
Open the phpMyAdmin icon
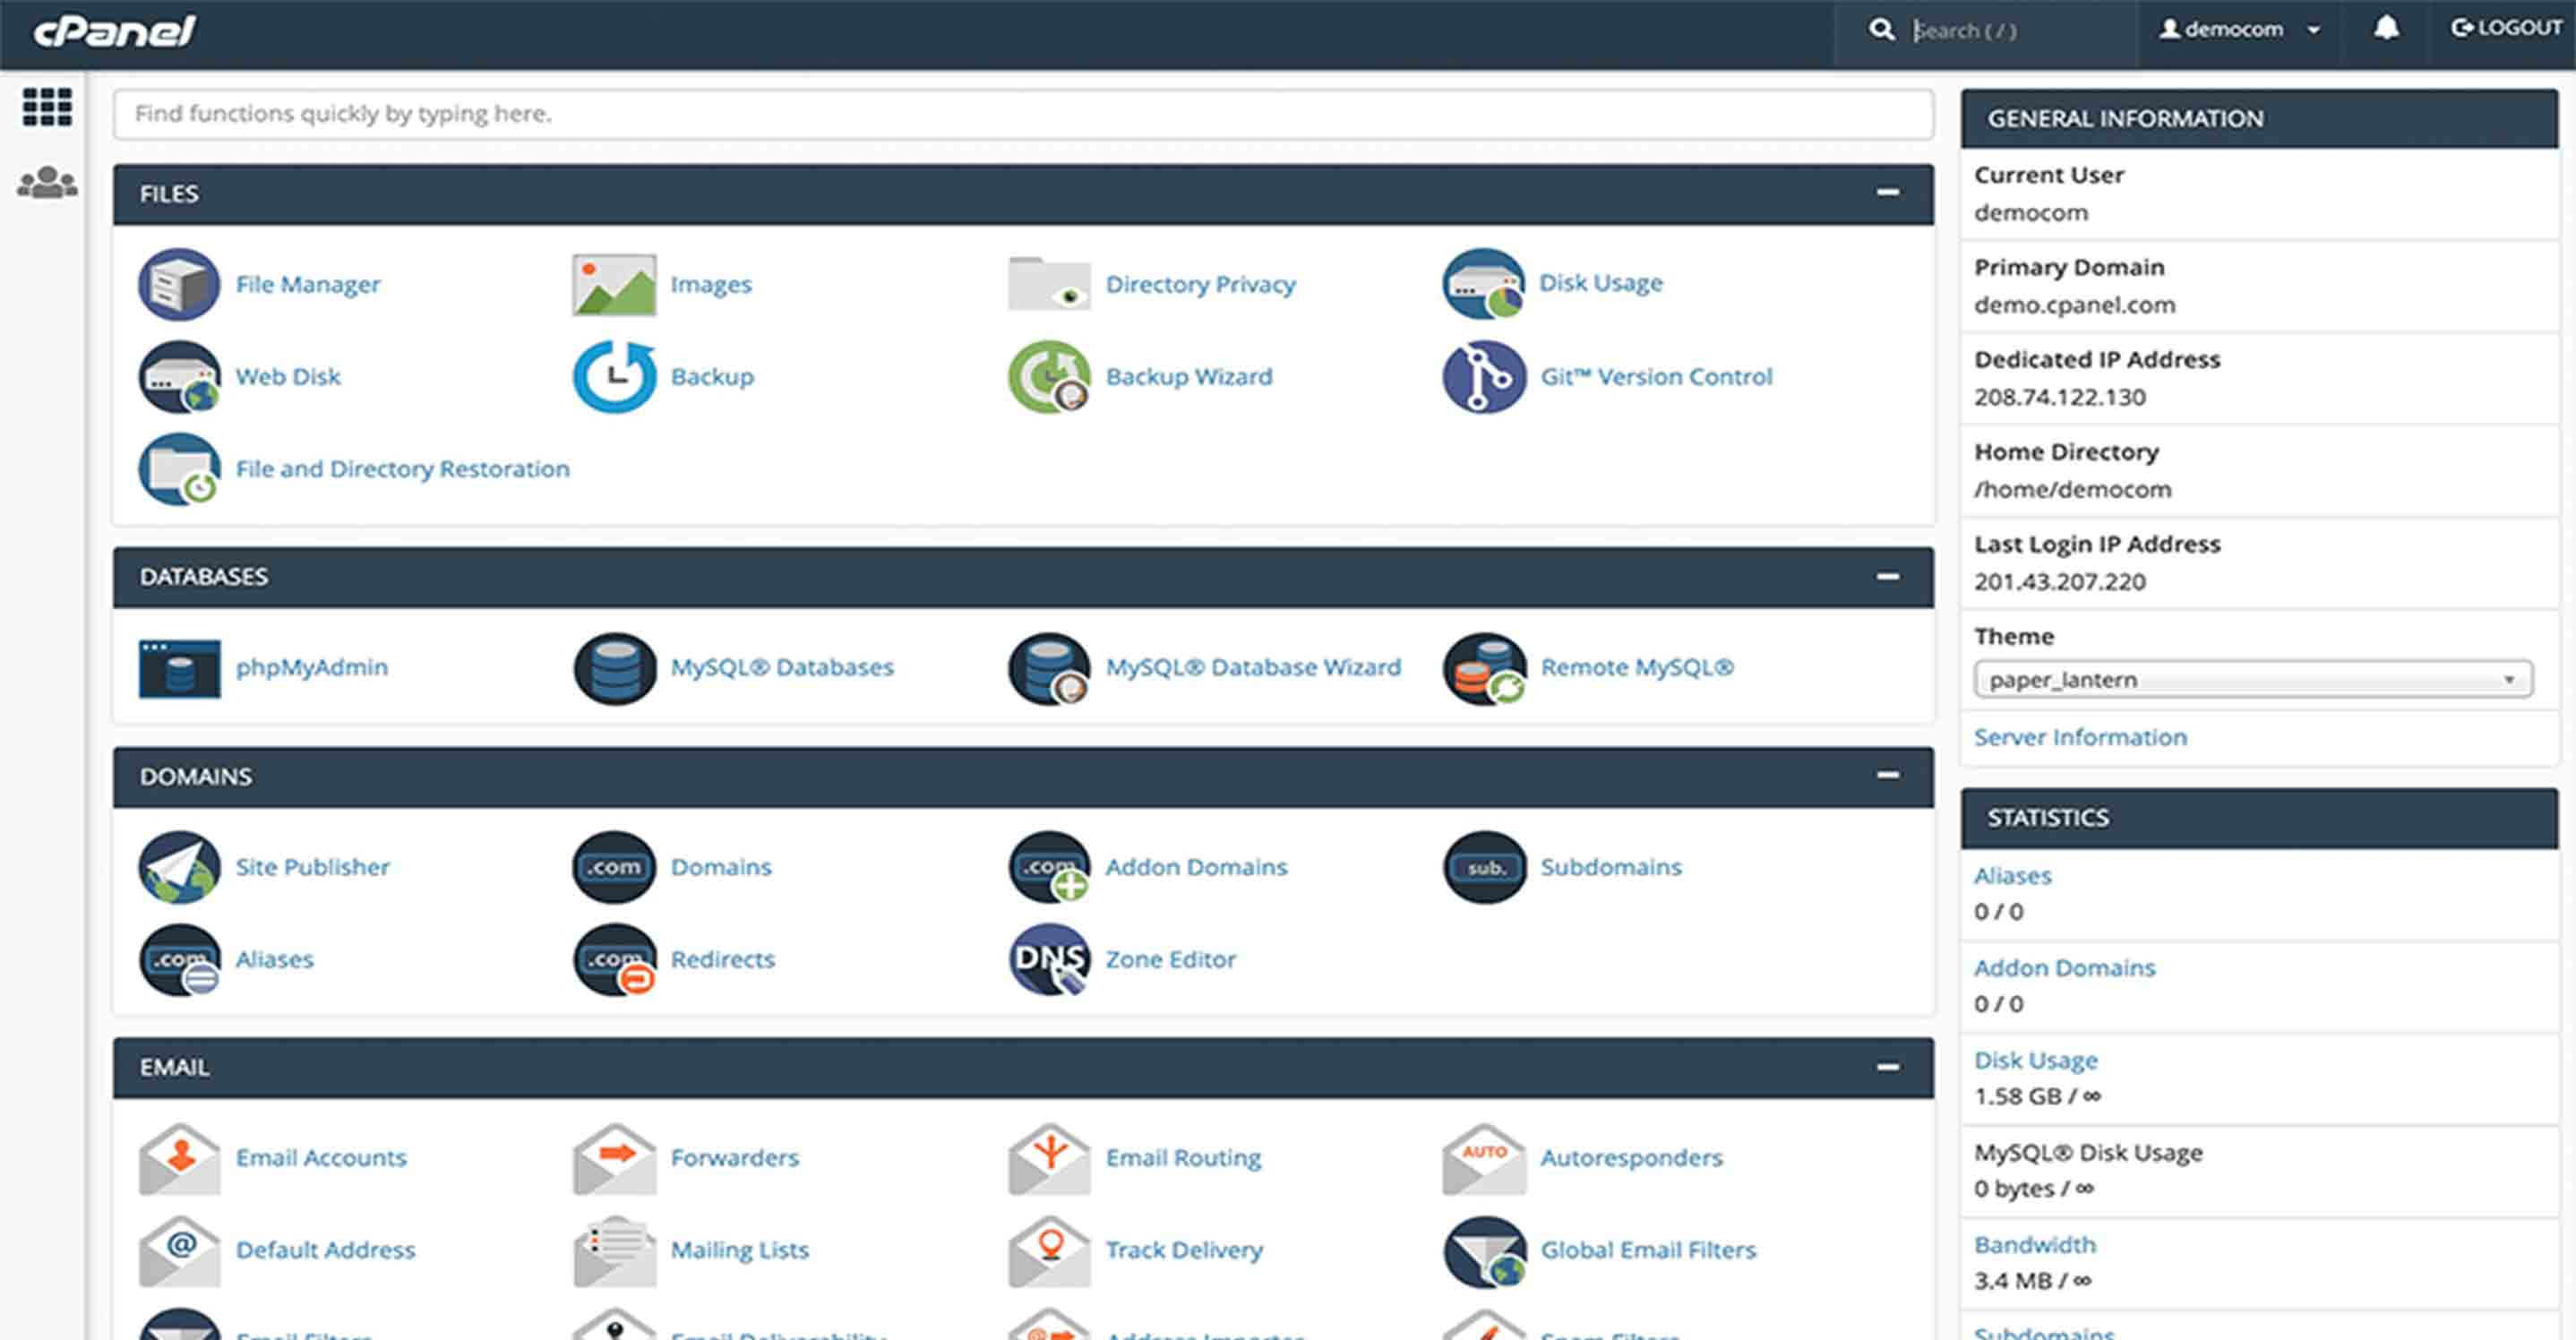[179, 668]
